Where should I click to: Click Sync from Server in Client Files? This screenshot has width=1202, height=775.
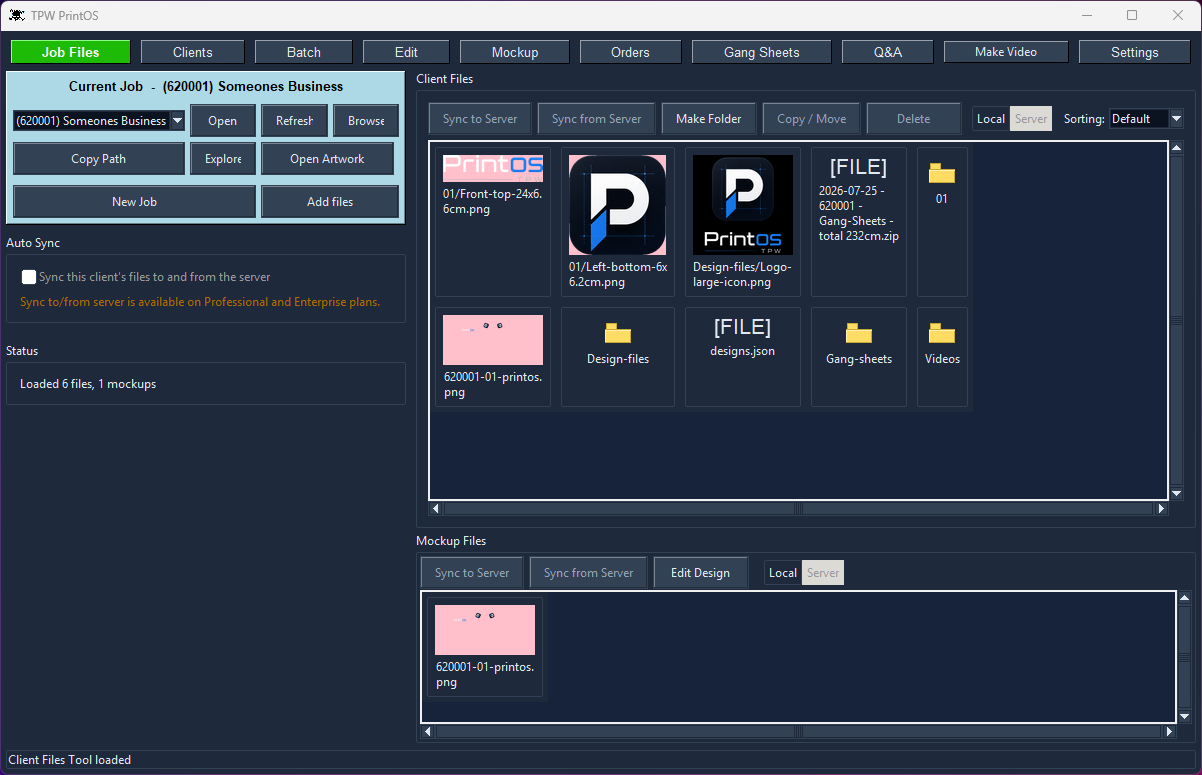[x=597, y=119]
